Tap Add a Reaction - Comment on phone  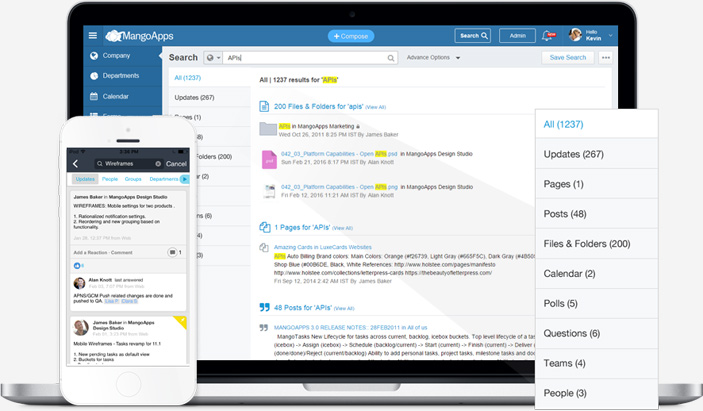pos(103,253)
